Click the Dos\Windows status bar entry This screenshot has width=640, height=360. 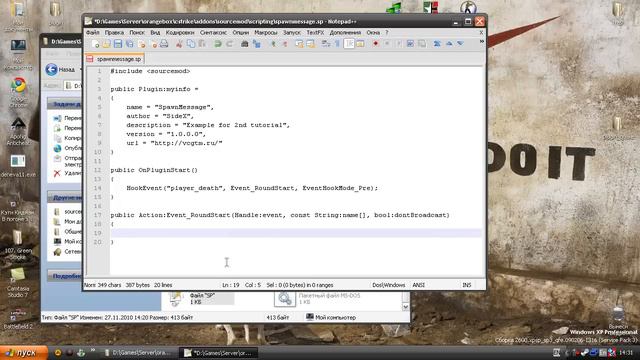[388, 285]
